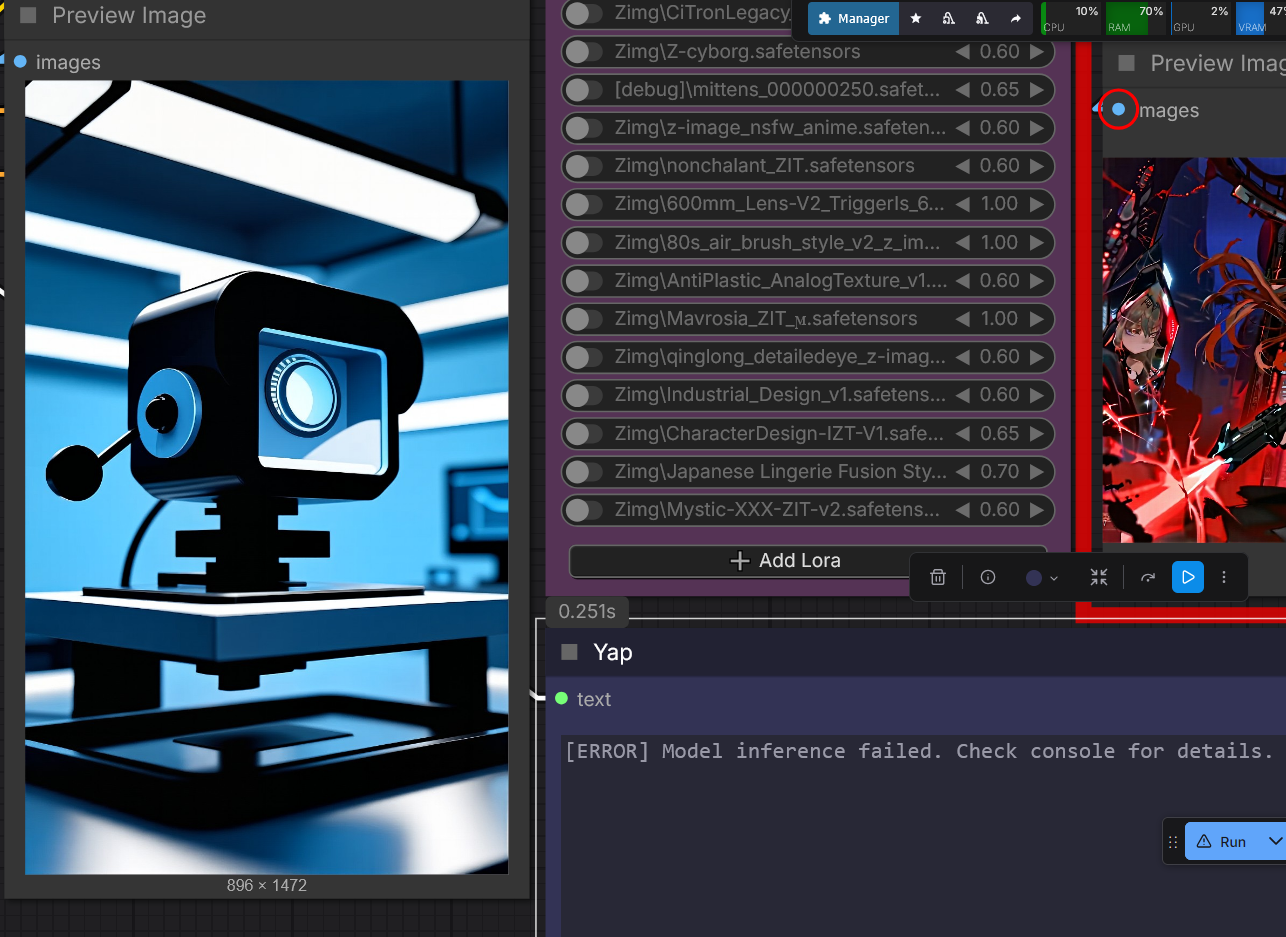Image resolution: width=1286 pixels, height=937 pixels.
Task: Increase strength of Zimg\qinglong_detailedeye with right arrow
Action: (x=1037, y=357)
